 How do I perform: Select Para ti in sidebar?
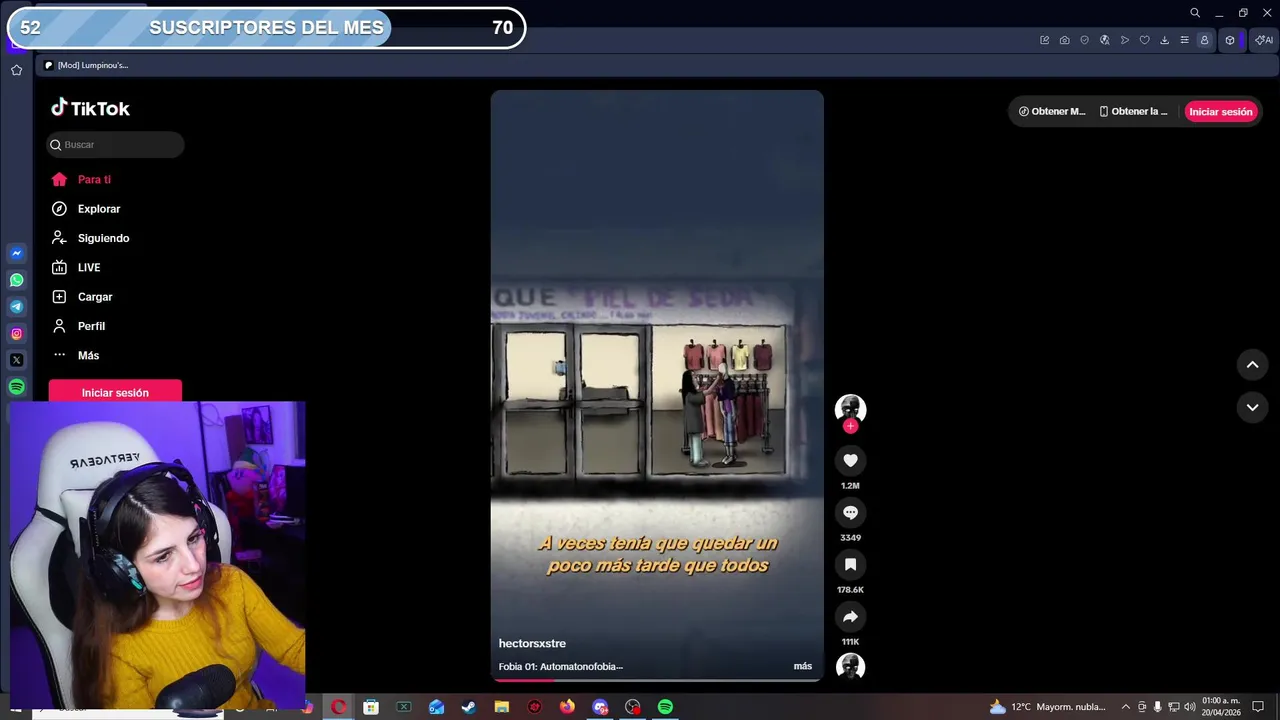point(81,180)
